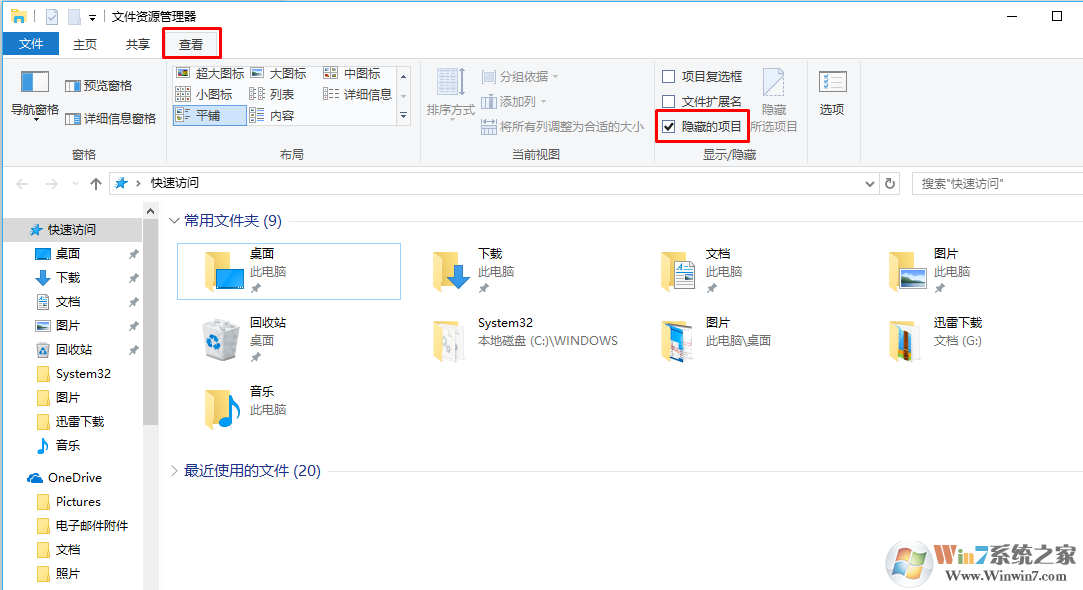Select Photos (照片) folder in sidebar

point(68,573)
